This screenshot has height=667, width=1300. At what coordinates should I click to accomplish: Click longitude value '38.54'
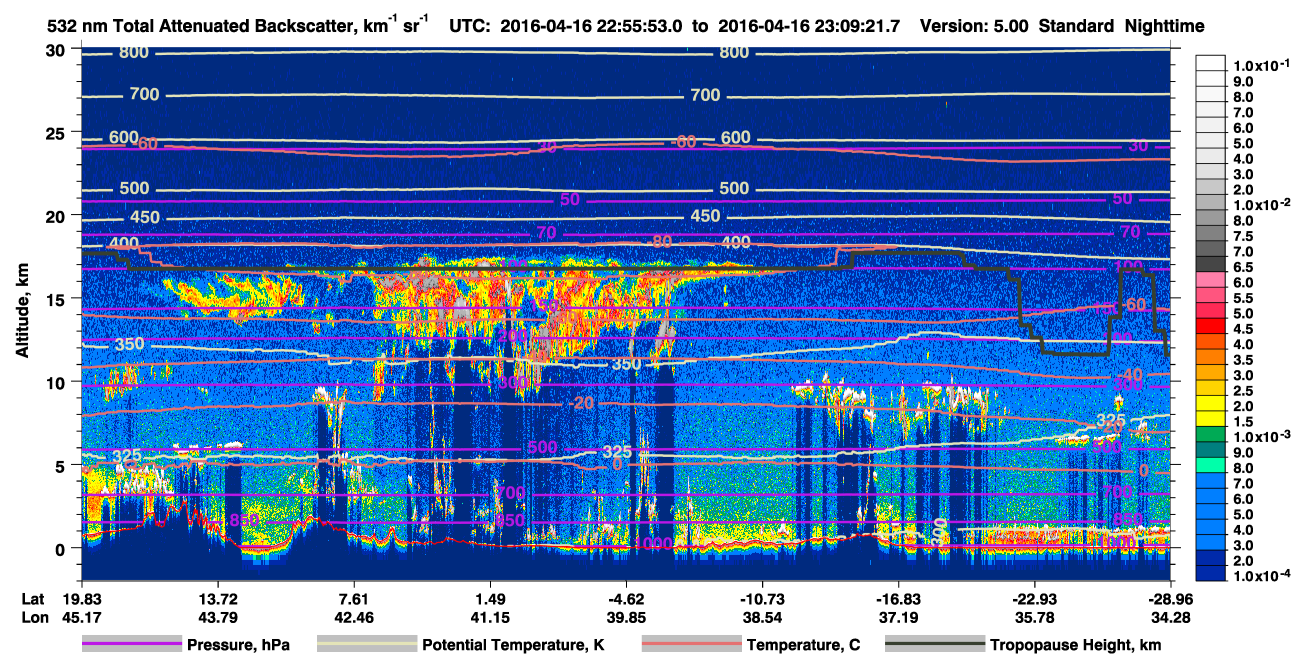pyautogui.click(x=762, y=618)
